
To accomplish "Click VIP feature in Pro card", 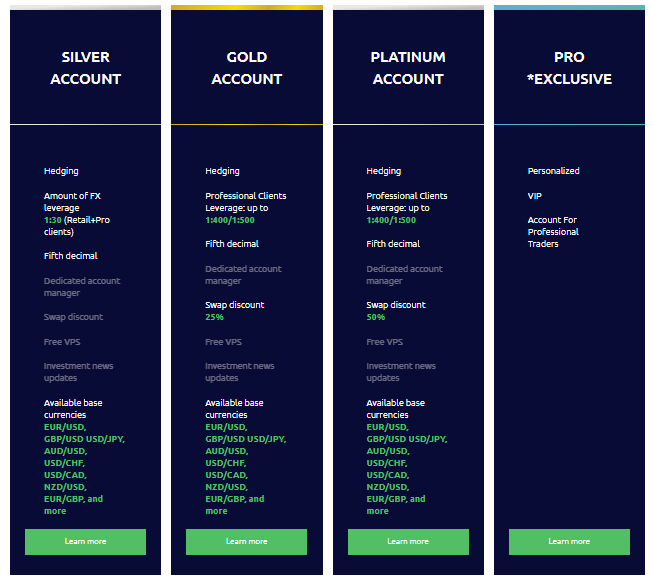I will [535, 196].
